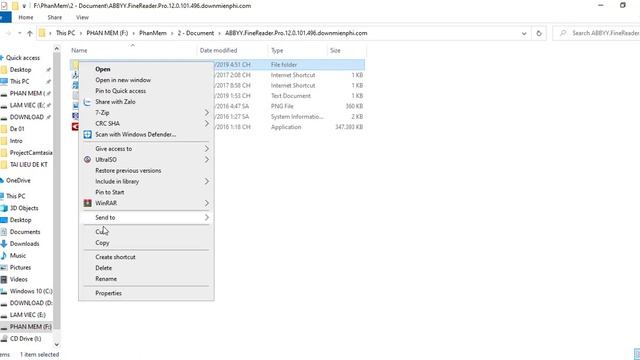Sort by Name column header
The width and height of the screenshot is (640, 360).
pos(79,51)
